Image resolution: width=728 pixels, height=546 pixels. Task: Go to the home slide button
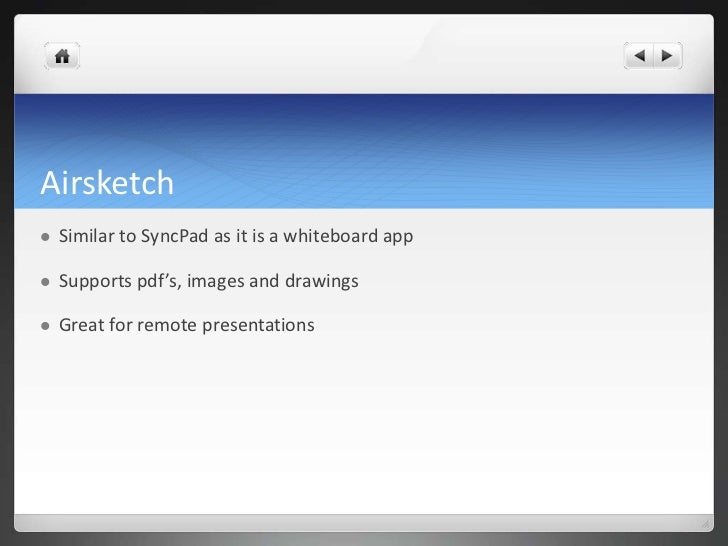[62, 56]
